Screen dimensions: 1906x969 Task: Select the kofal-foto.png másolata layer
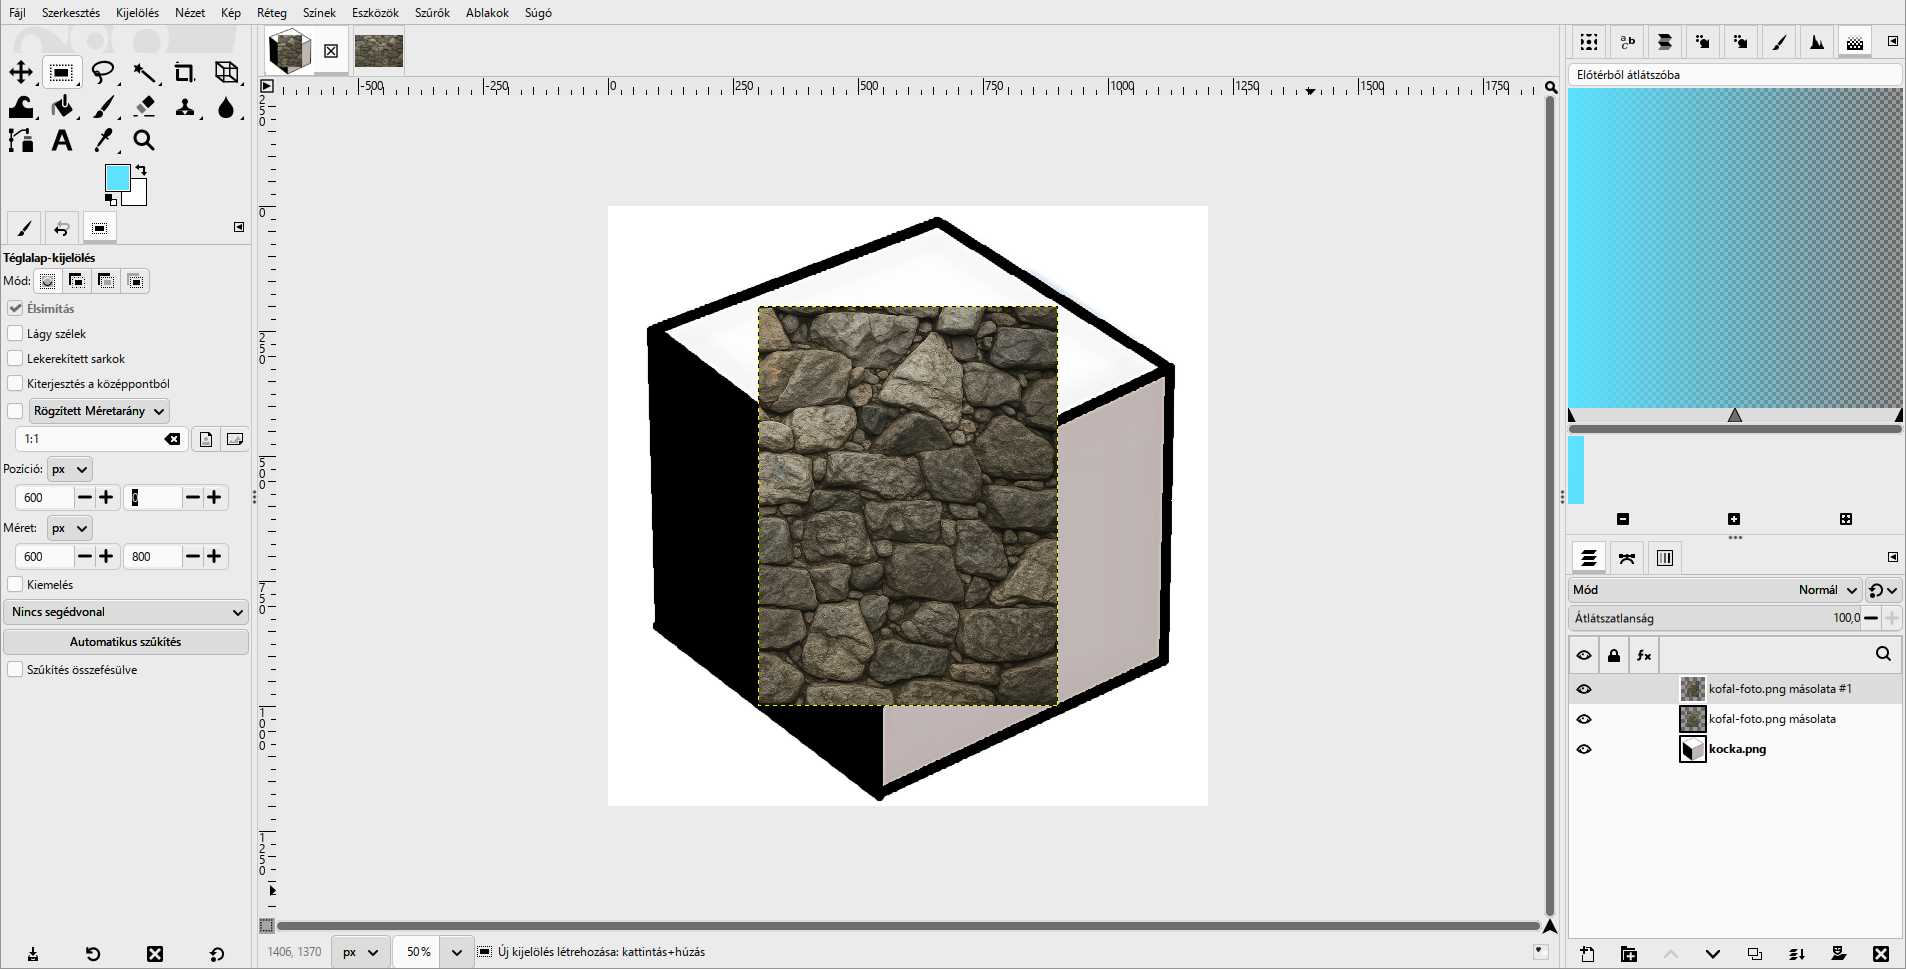tap(1735, 719)
